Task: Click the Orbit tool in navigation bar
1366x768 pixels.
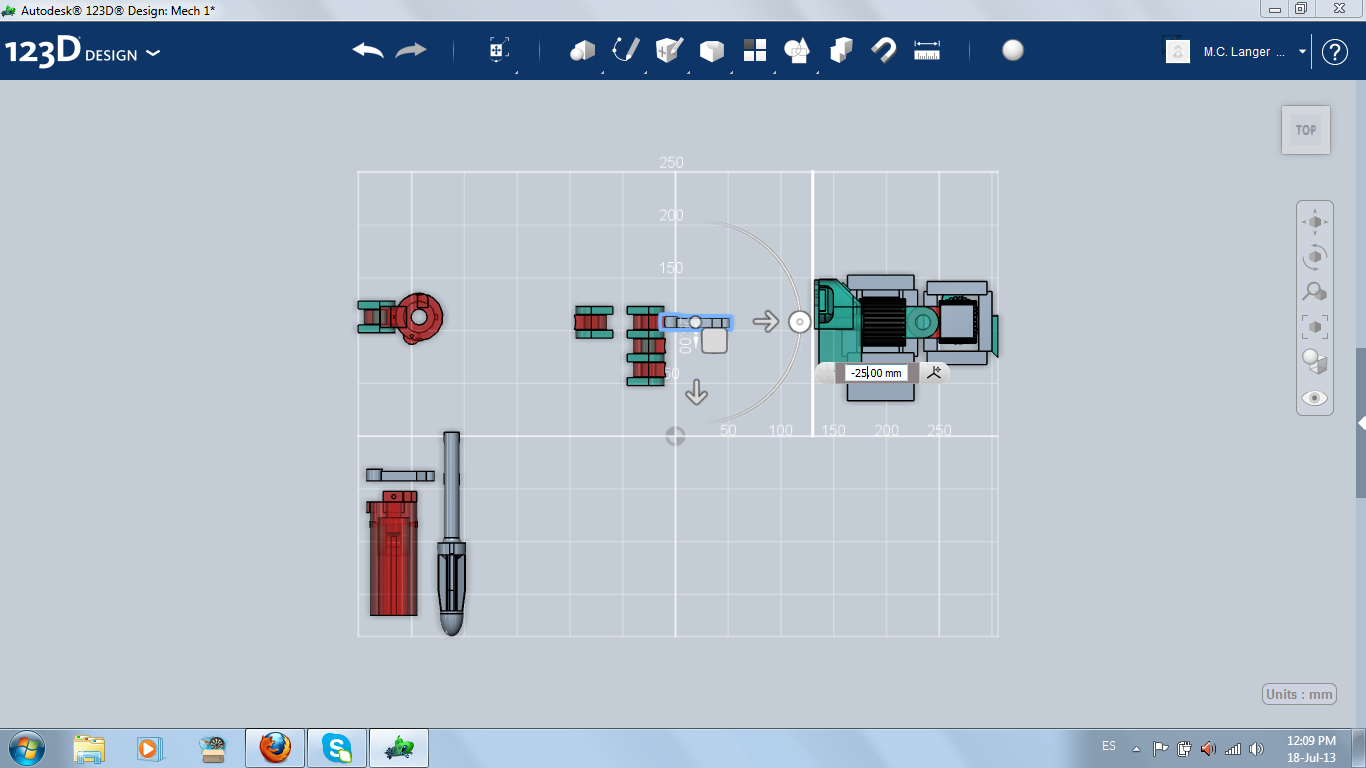Action: [x=1315, y=257]
